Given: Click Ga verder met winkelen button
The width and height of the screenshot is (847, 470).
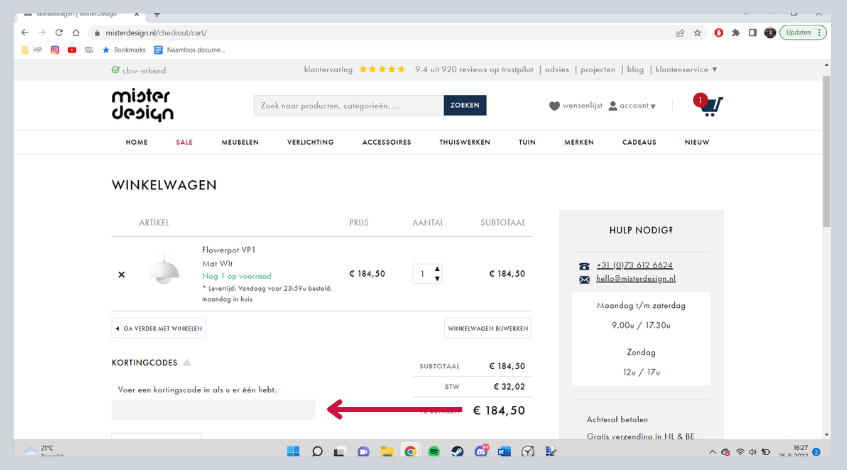Looking at the screenshot, I should (159, 328).
